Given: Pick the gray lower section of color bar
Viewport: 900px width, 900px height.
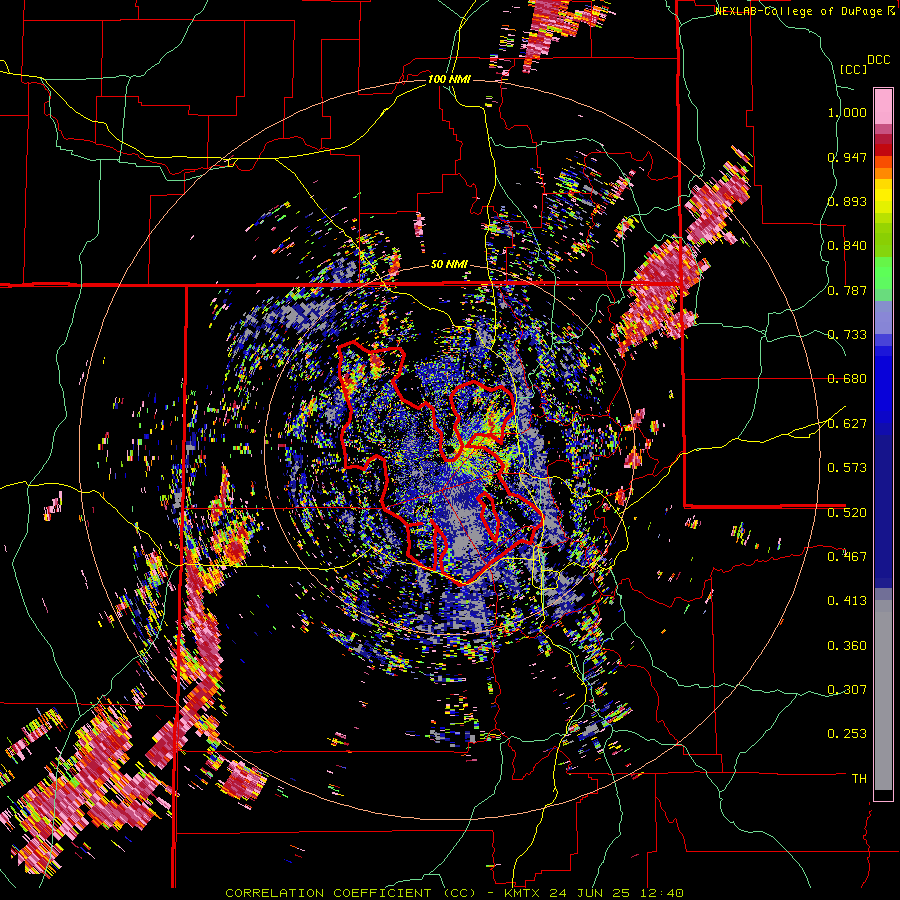Looking at the screenshot, I should click(883, 695).
